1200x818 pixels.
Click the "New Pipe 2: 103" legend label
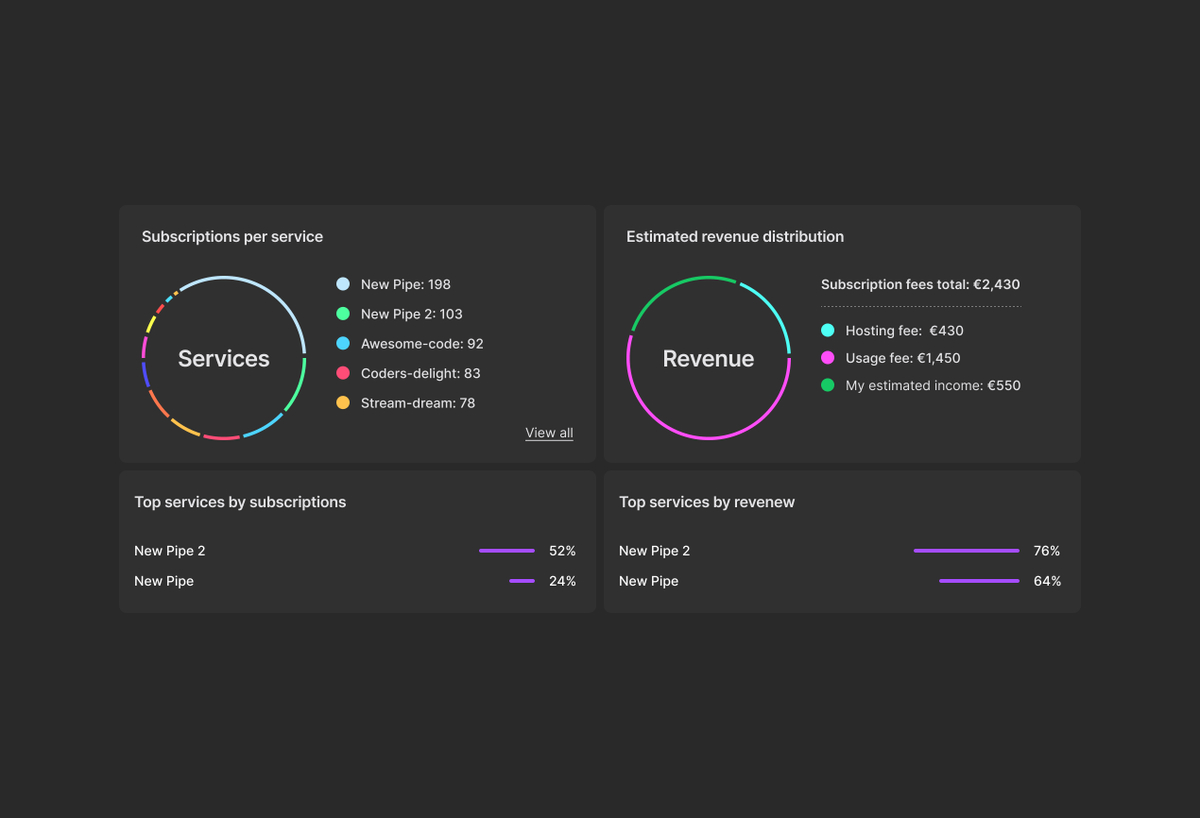[412, 314]
